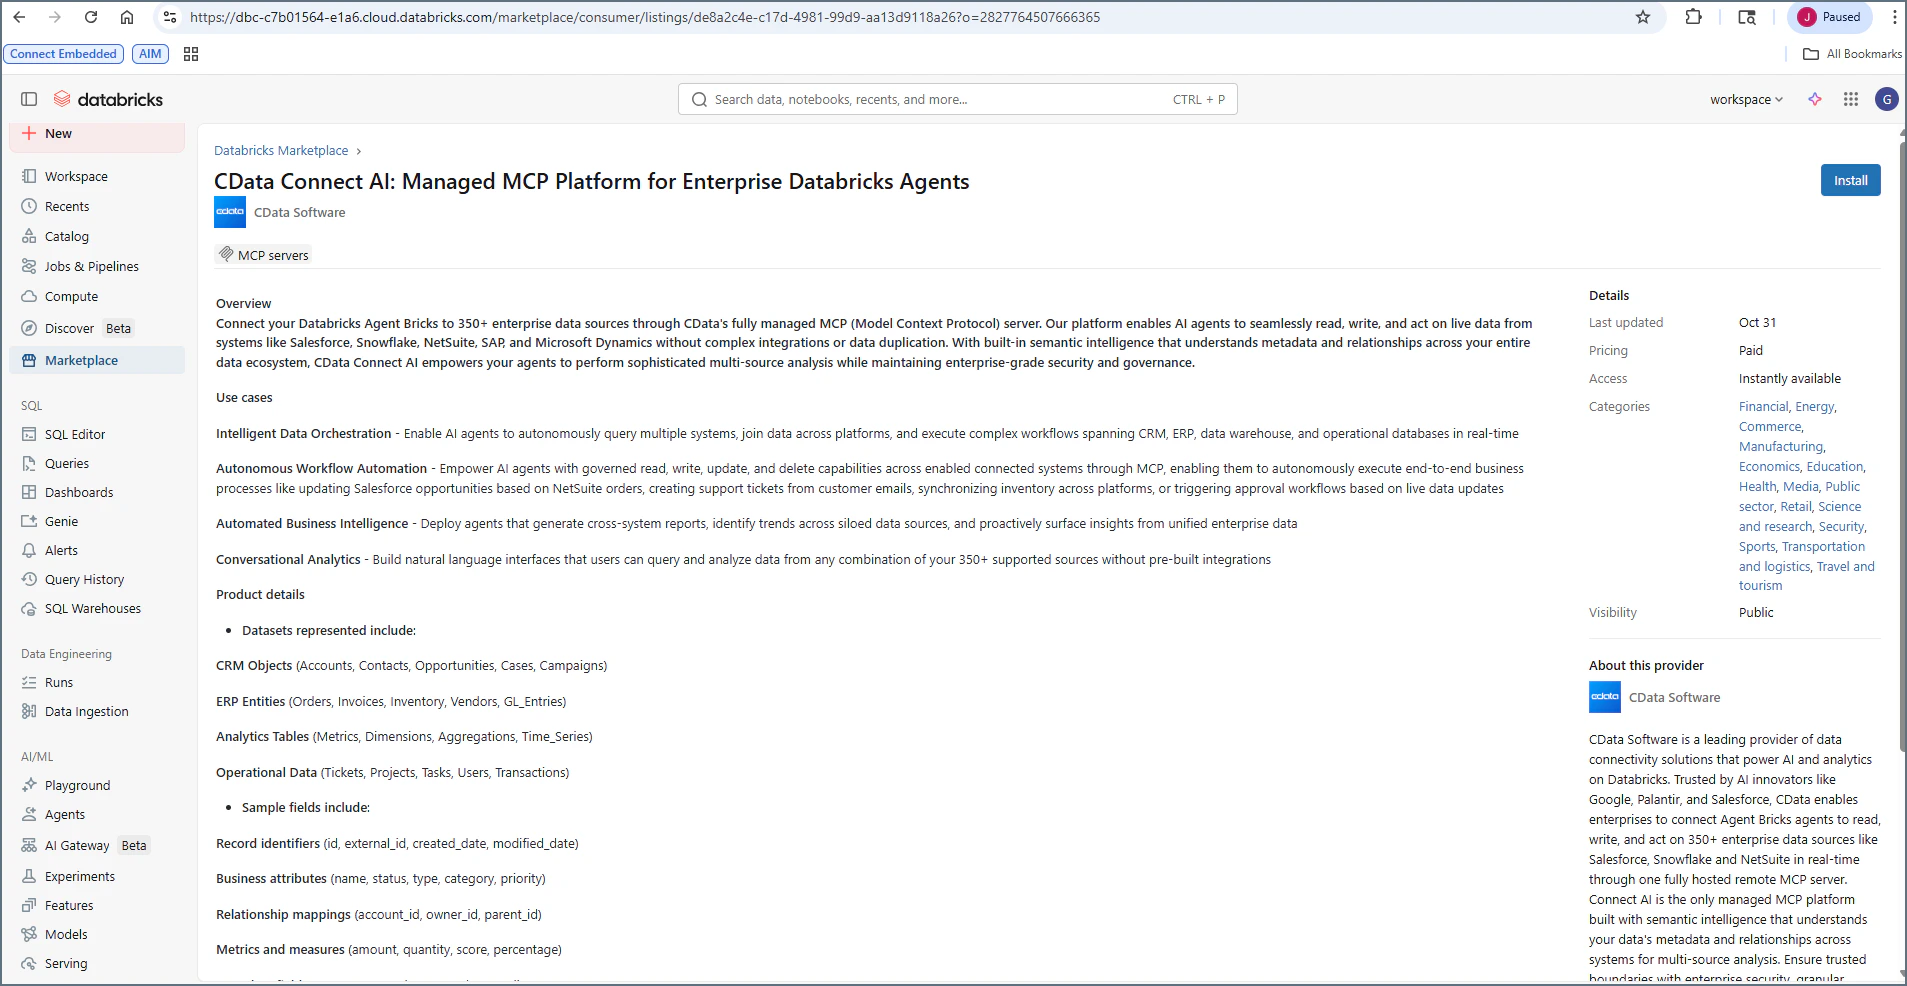Click the search data and notebooks field
The image size is (1907, 986).
tap(957, 99)
